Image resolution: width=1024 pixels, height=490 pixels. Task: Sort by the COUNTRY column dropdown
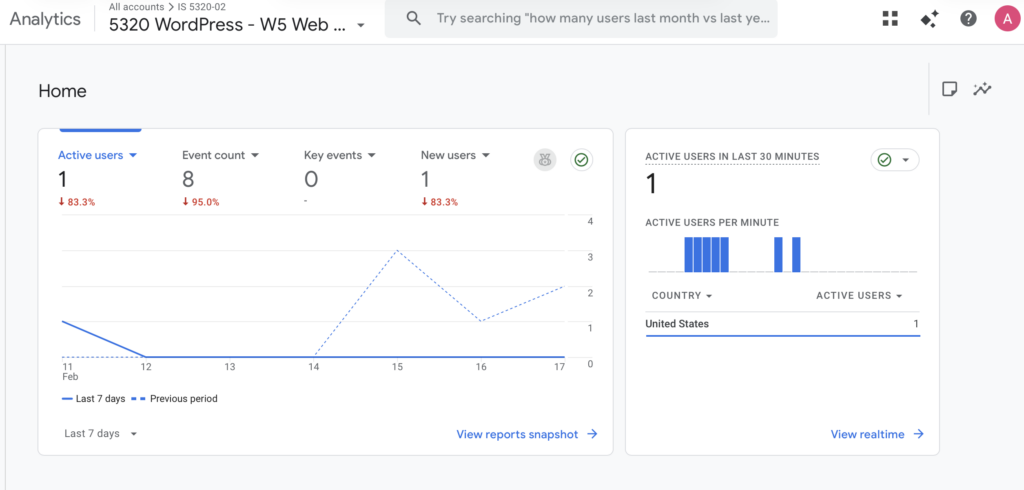681,296
